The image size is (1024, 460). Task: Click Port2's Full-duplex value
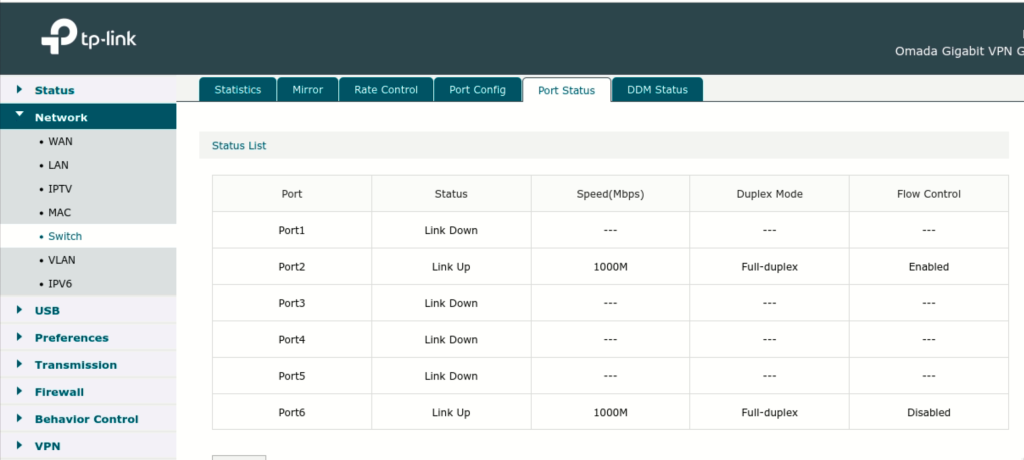pyautogui.click(x=769, y=267)
